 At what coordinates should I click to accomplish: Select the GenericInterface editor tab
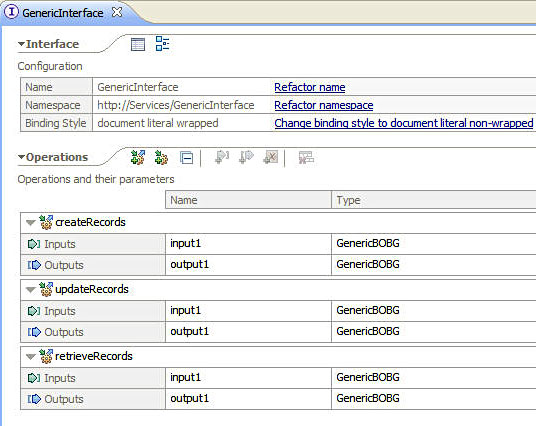63,13
